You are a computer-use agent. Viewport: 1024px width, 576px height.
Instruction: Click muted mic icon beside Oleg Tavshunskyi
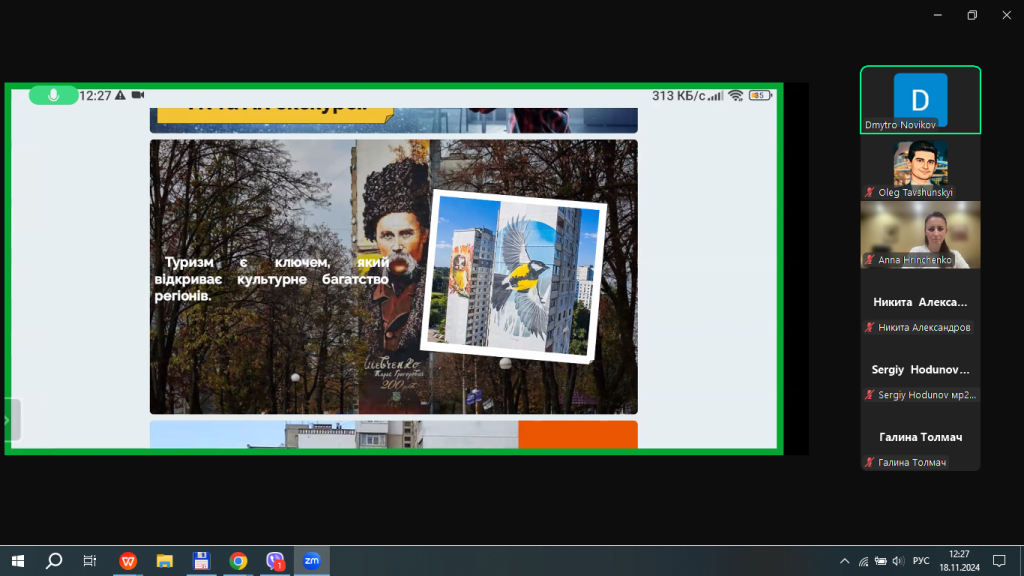(x=870, y=192)
